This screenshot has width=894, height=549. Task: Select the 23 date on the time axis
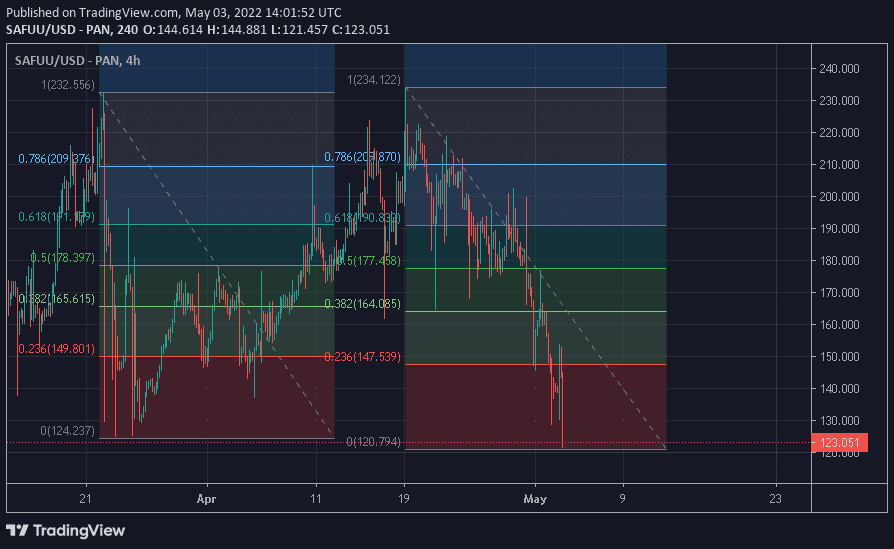pyautogui.click(x=777, y=497)
